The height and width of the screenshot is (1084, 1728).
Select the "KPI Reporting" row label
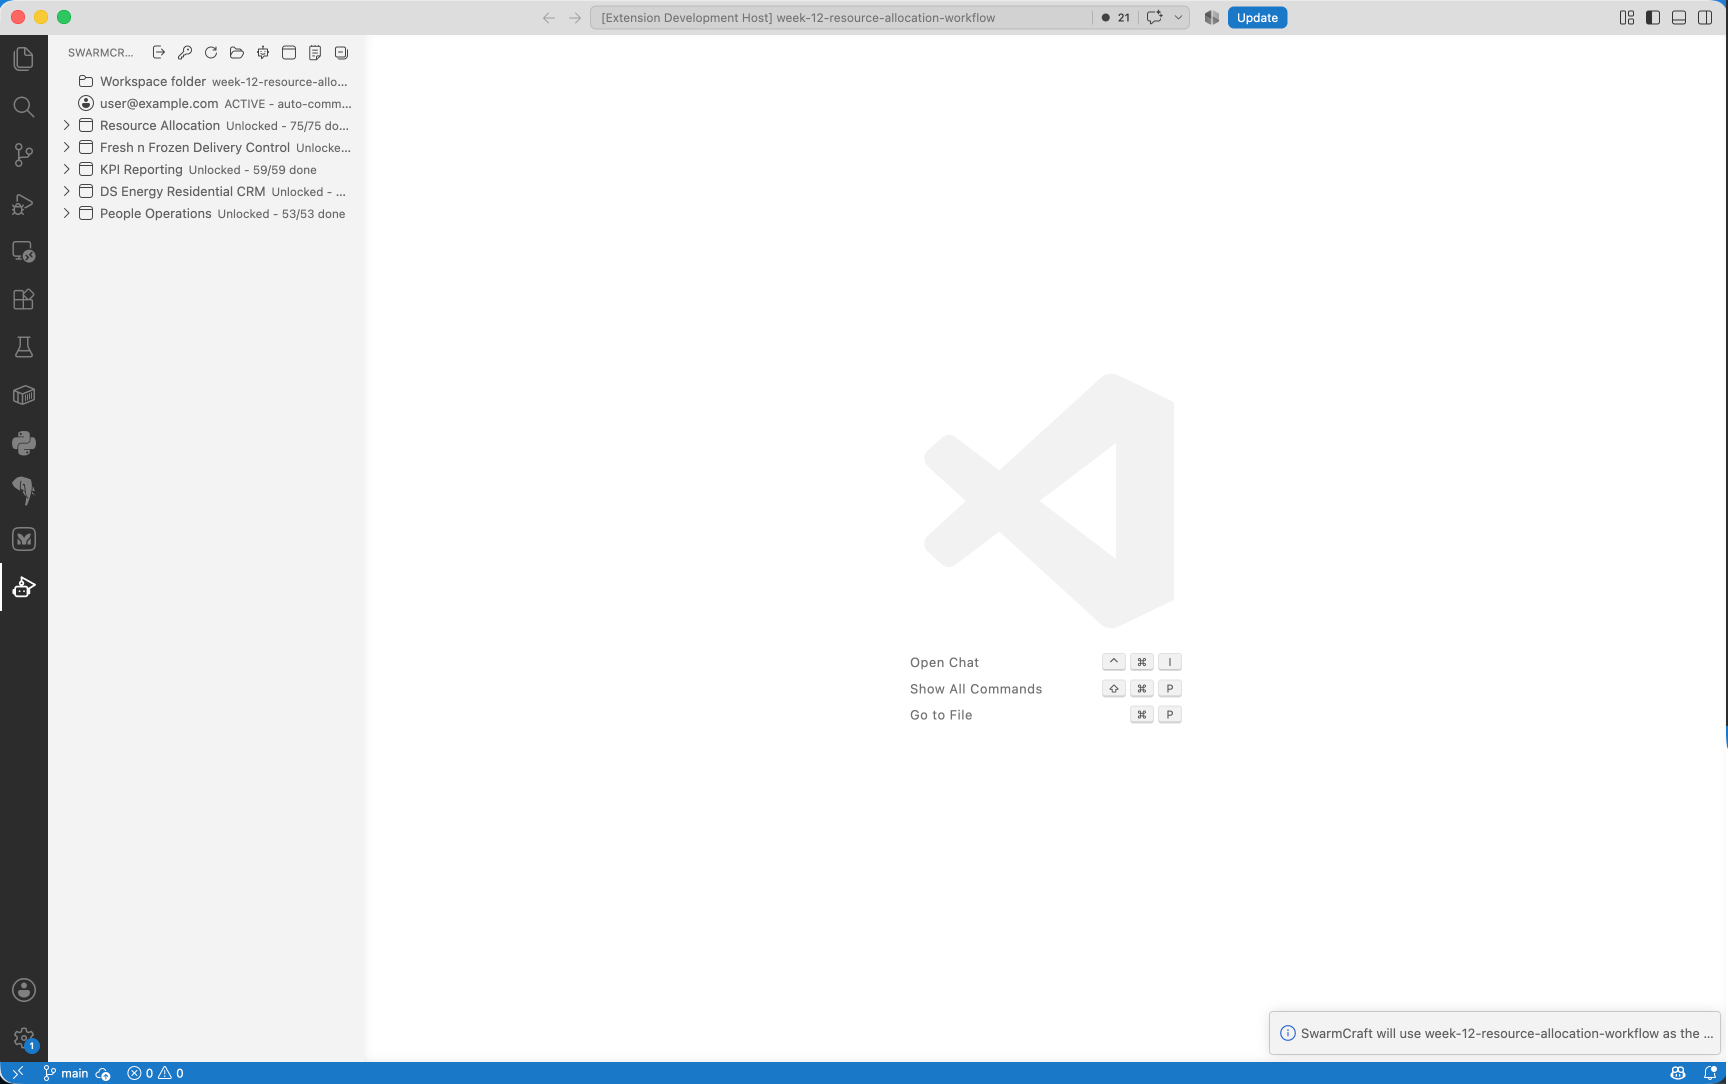click(141, 169)
